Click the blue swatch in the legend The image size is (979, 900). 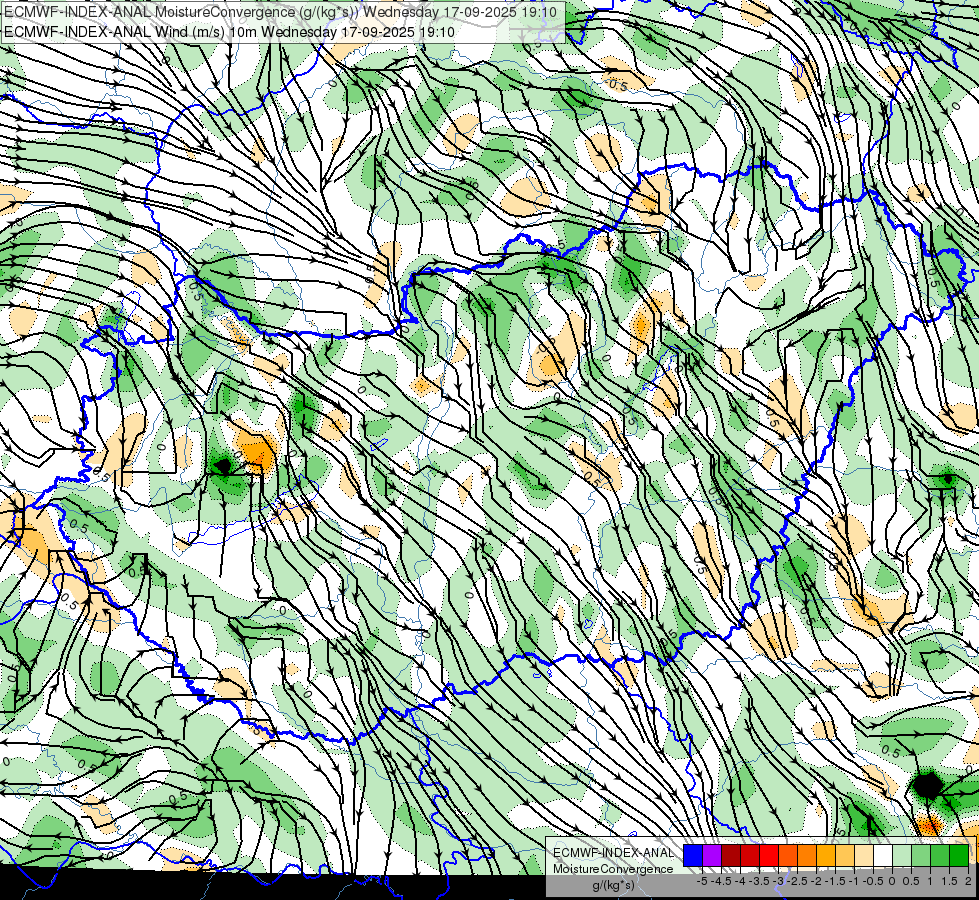(693, 855)
